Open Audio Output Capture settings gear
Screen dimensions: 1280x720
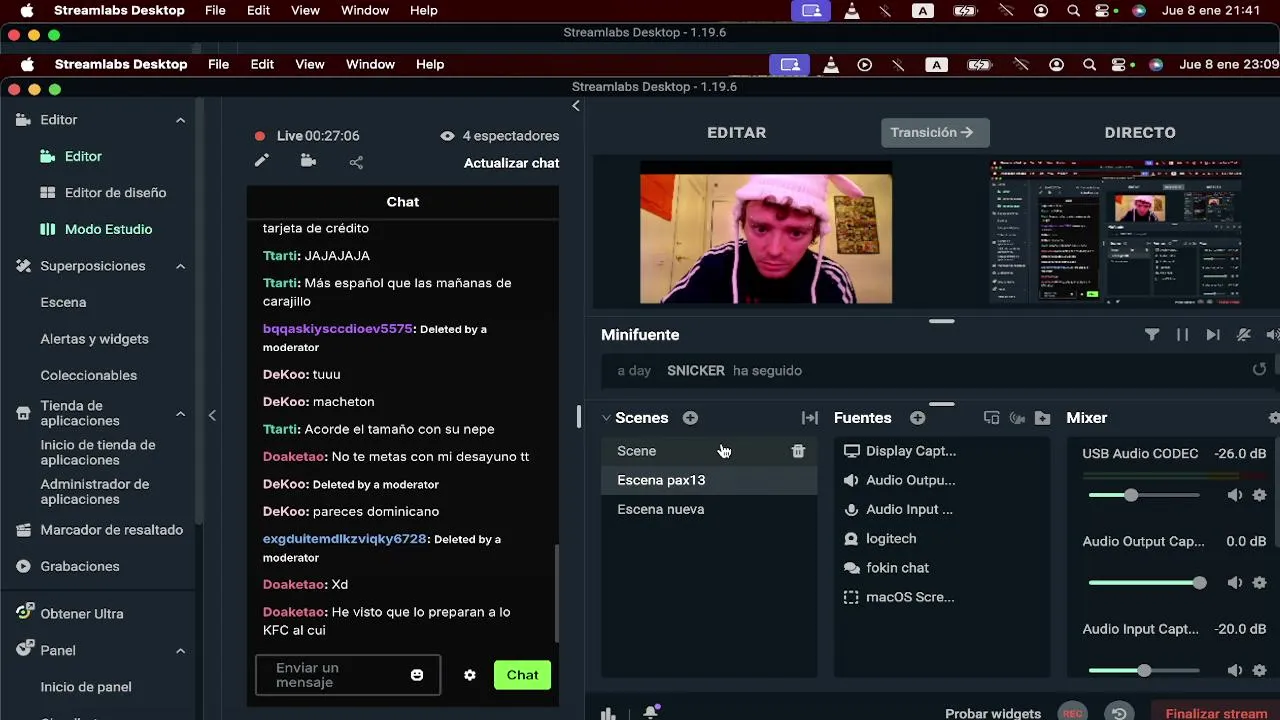(x=1259, y=583)
